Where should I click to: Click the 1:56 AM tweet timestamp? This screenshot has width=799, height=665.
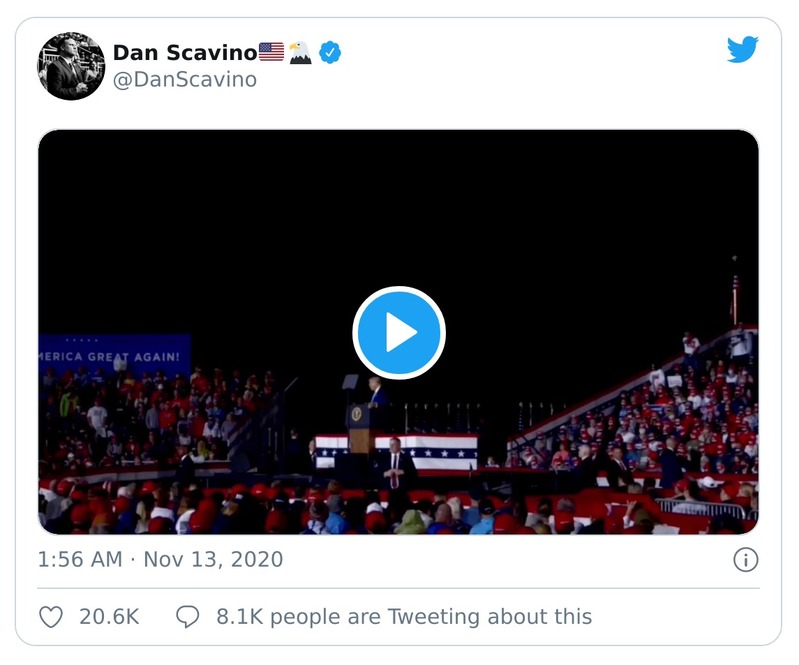pyautogui.click(x=82, y=559)
